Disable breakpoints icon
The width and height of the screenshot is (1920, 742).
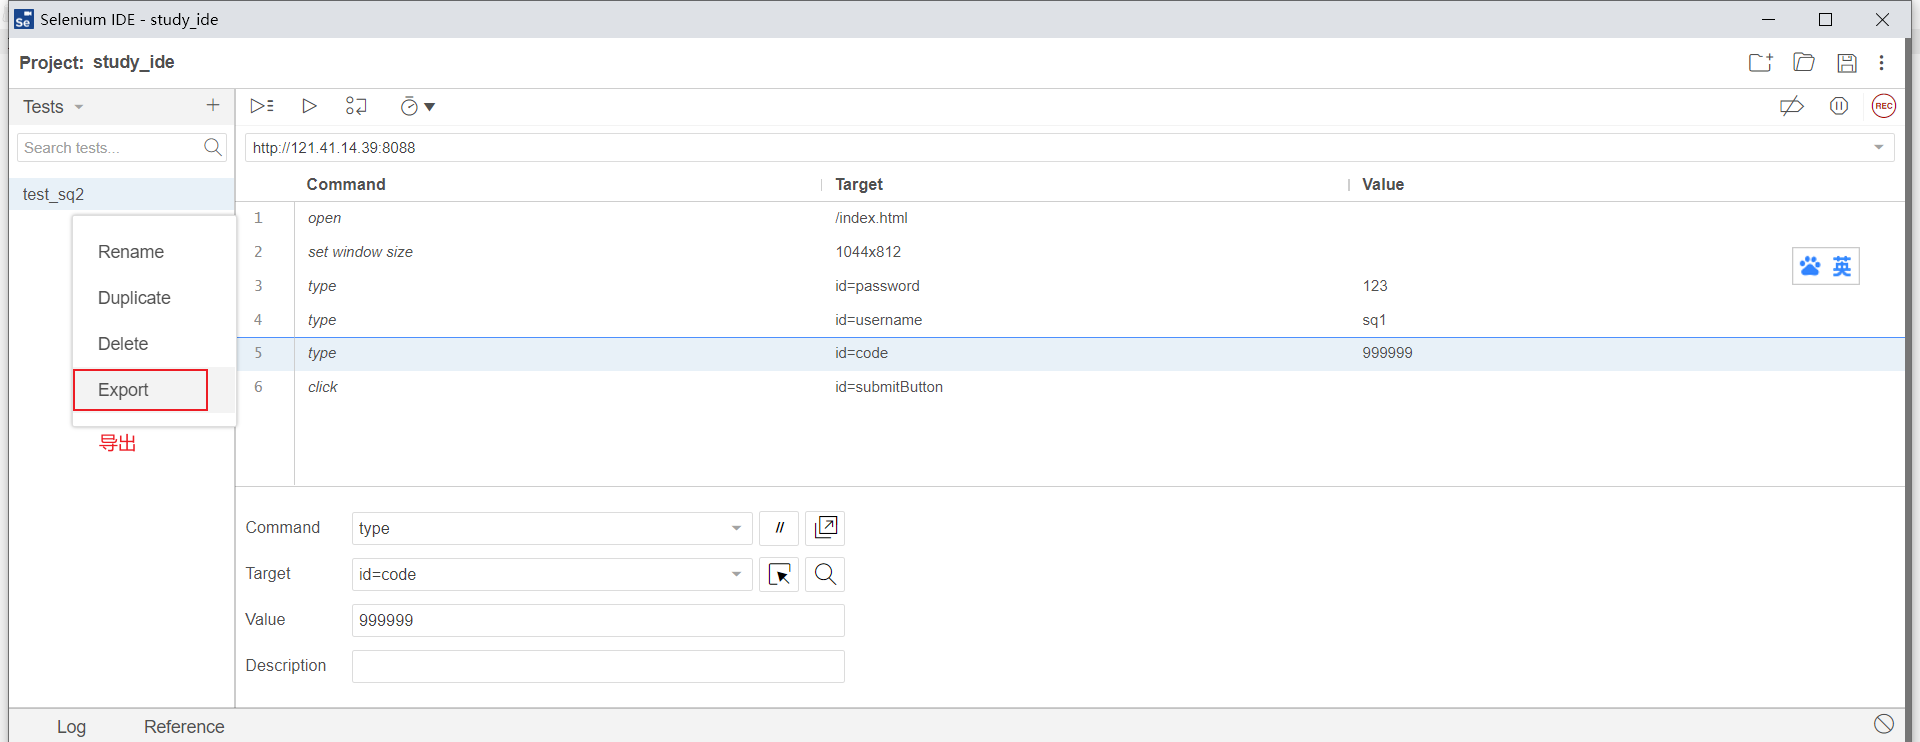(1792, 106)
